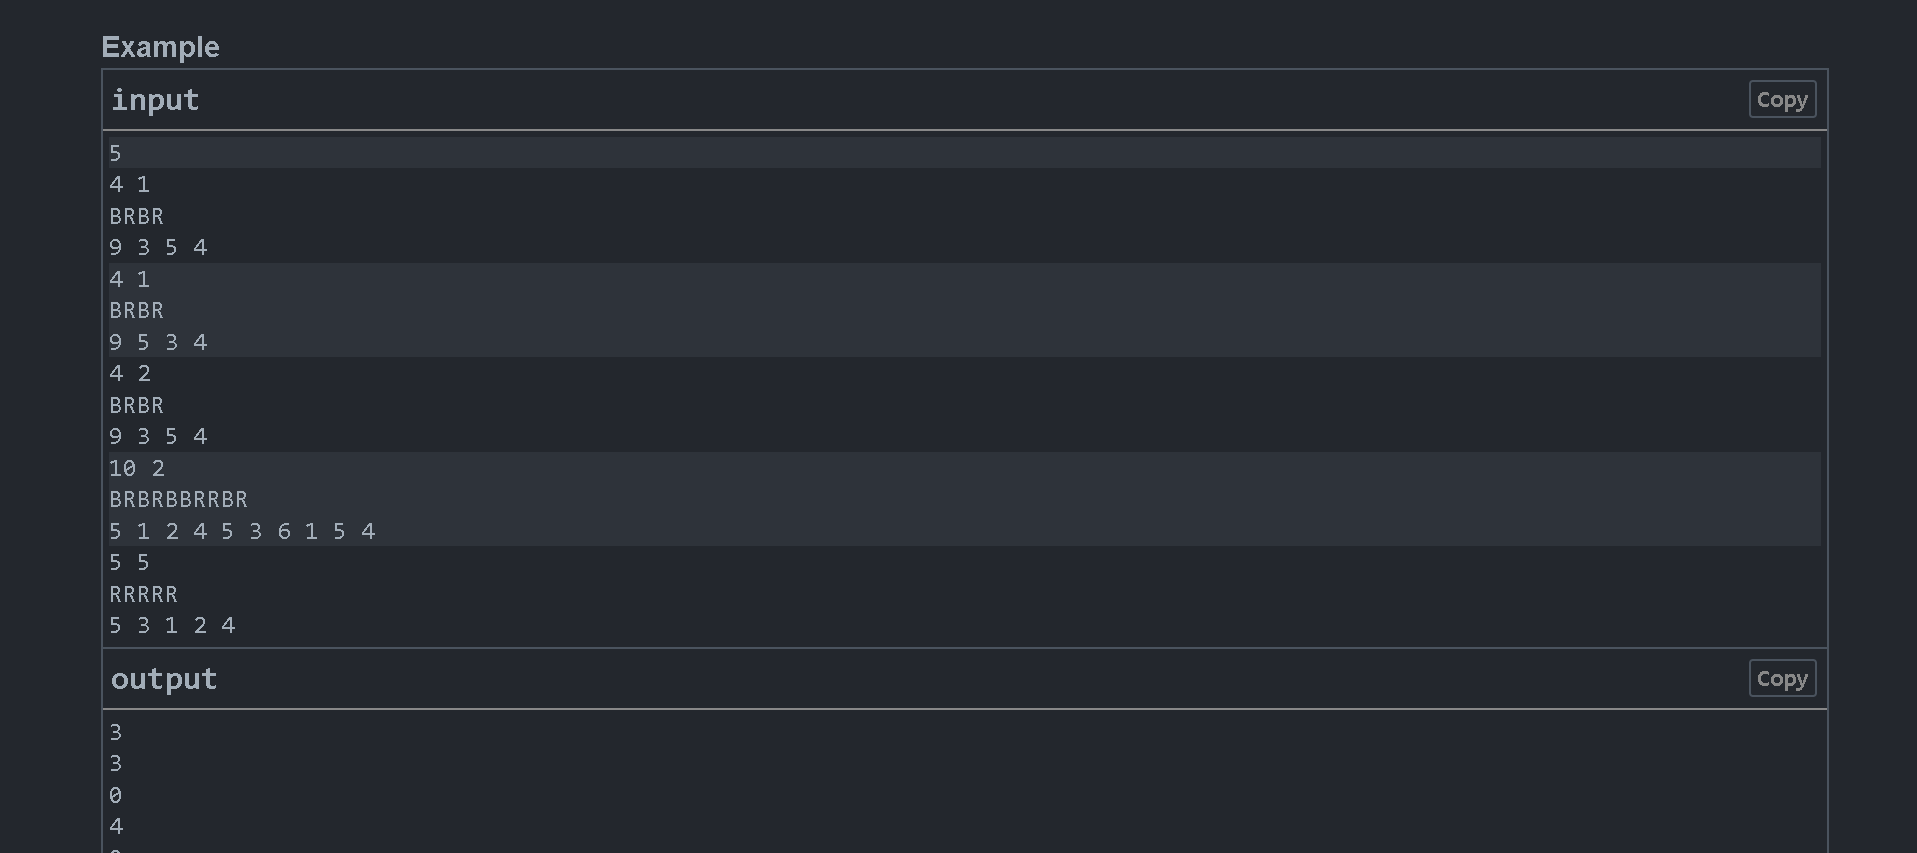1917x853 pixels.
Task: Click the string "RRRRR" in the input
Action: pos(143,594)
